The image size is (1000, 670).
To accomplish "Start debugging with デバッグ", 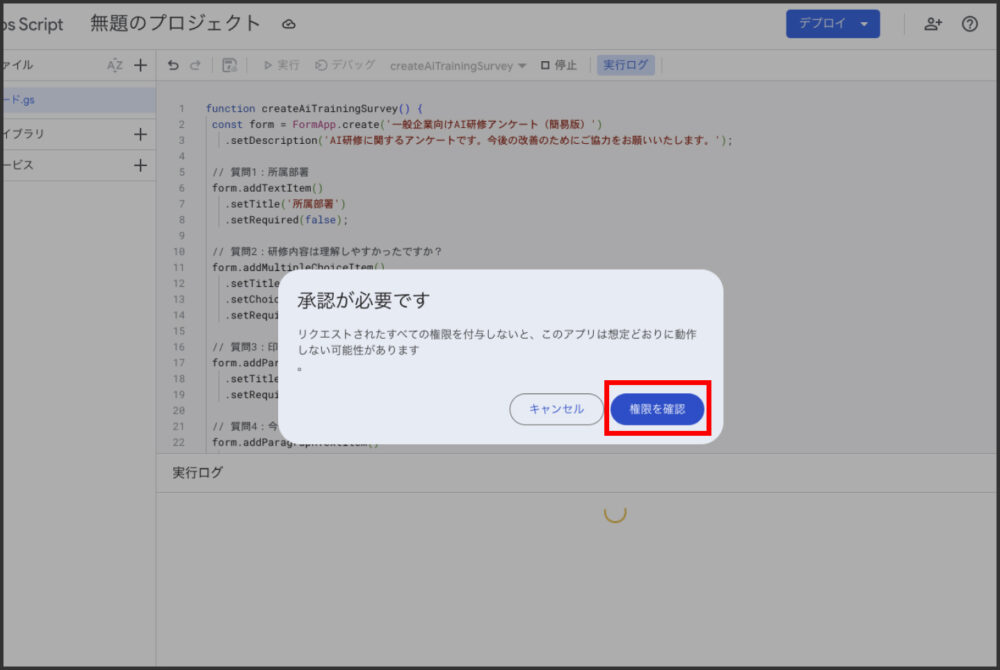I will pyautogui.click(x=345, y=64).
